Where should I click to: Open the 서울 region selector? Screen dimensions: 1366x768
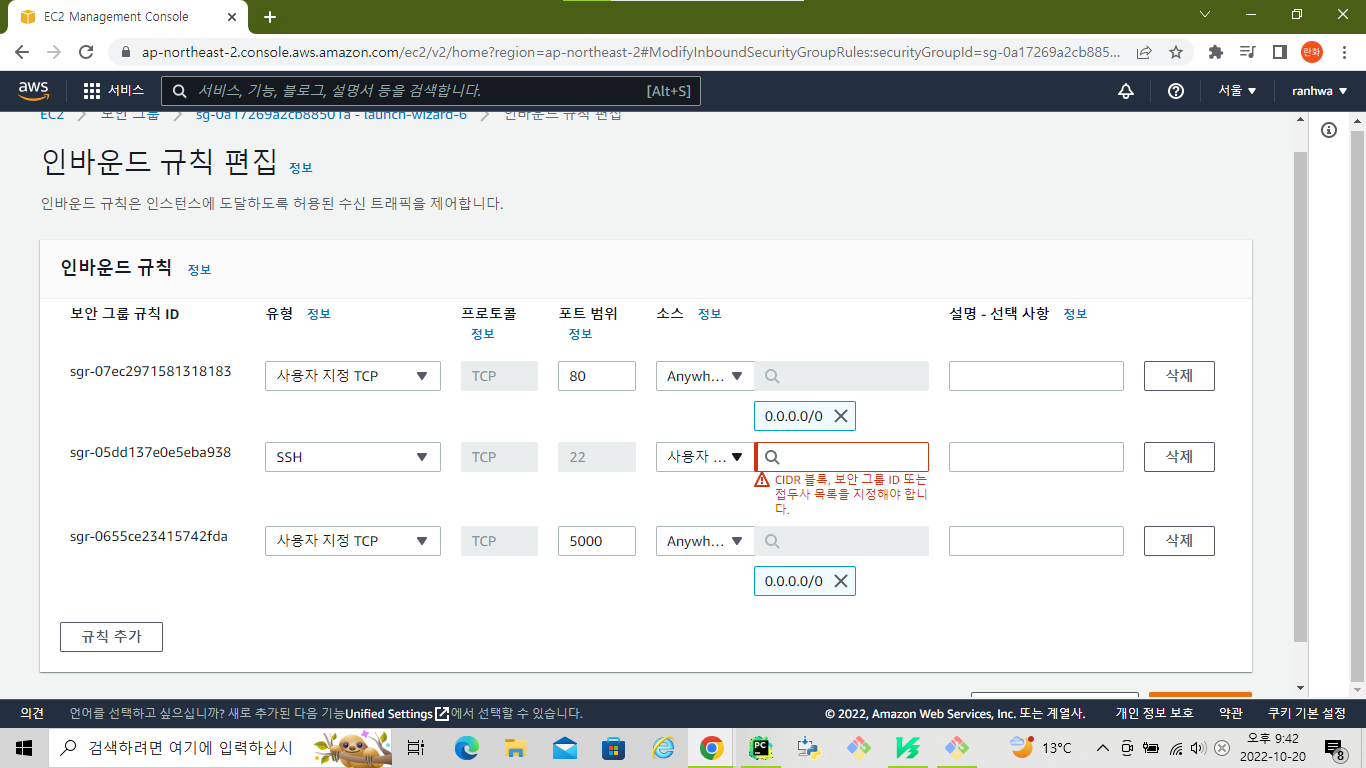[x=1237, y=91]
